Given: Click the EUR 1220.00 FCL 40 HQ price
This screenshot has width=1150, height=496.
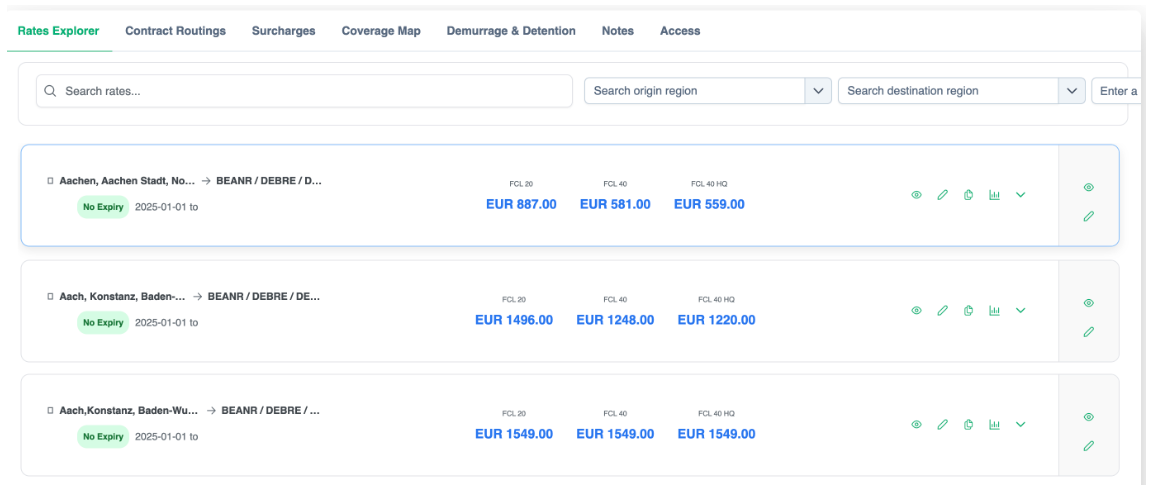Looking at the screenshot, I should pyautogui.click(x=716, y=321).
